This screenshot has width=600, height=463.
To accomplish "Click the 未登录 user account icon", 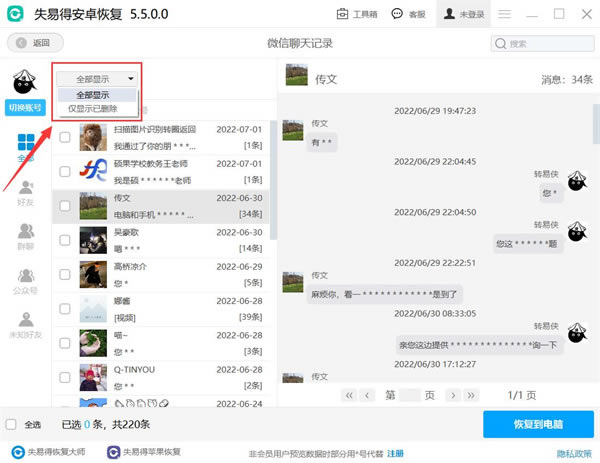I will tap(449, 14).
